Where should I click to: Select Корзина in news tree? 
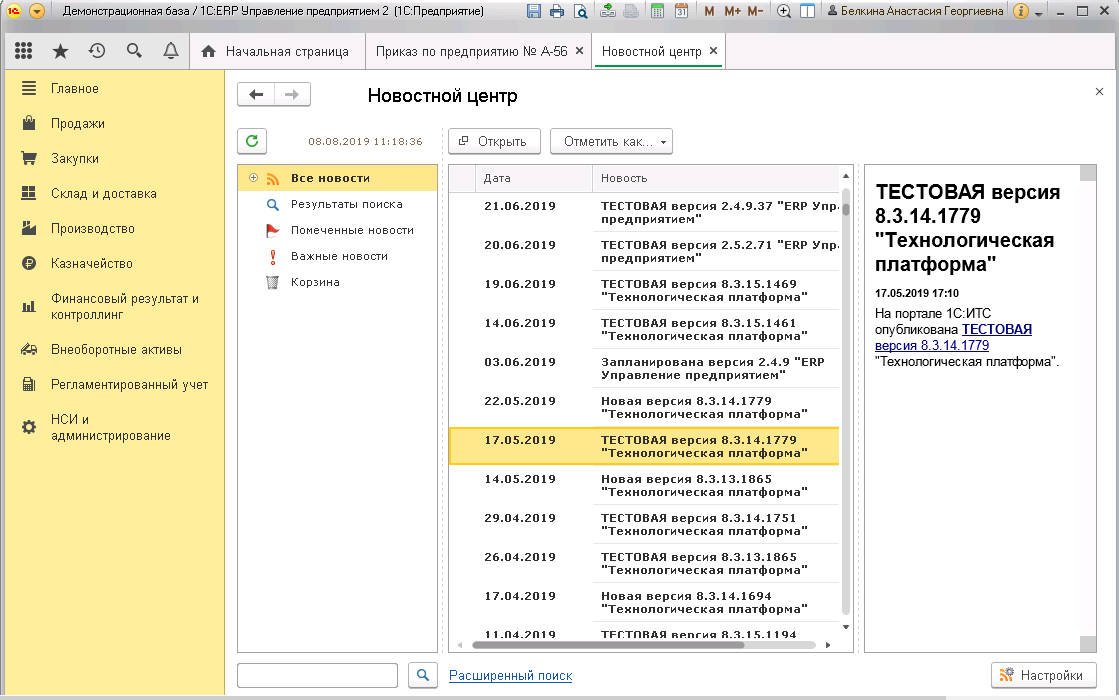315,282
